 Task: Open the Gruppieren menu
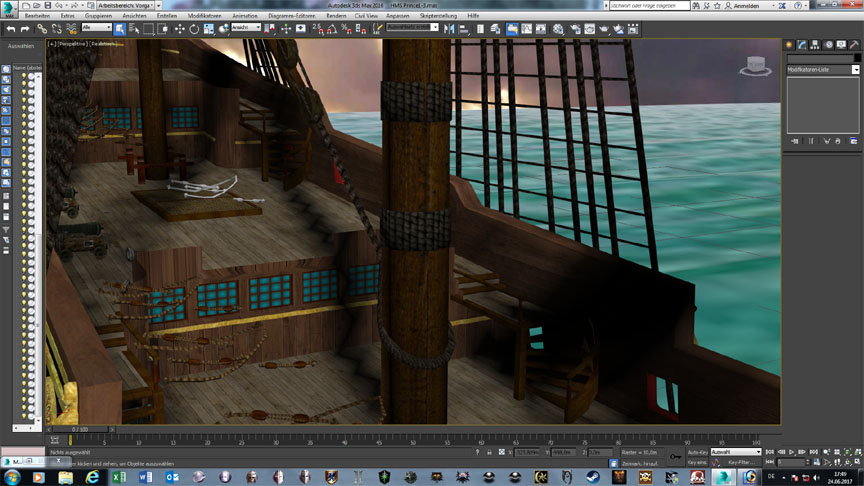[x=98, y=16]
